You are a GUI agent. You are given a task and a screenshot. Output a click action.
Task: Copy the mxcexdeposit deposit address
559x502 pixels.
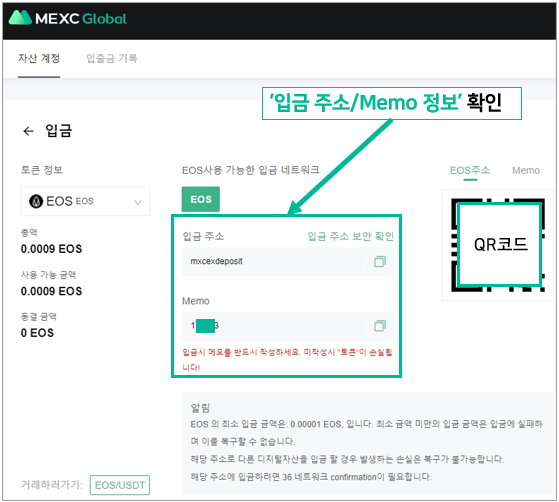380,261
